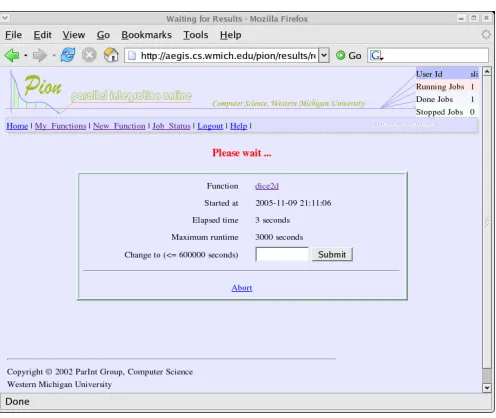Open the dice2d function link
Screen dimensions: 496x418
[267, 186]
